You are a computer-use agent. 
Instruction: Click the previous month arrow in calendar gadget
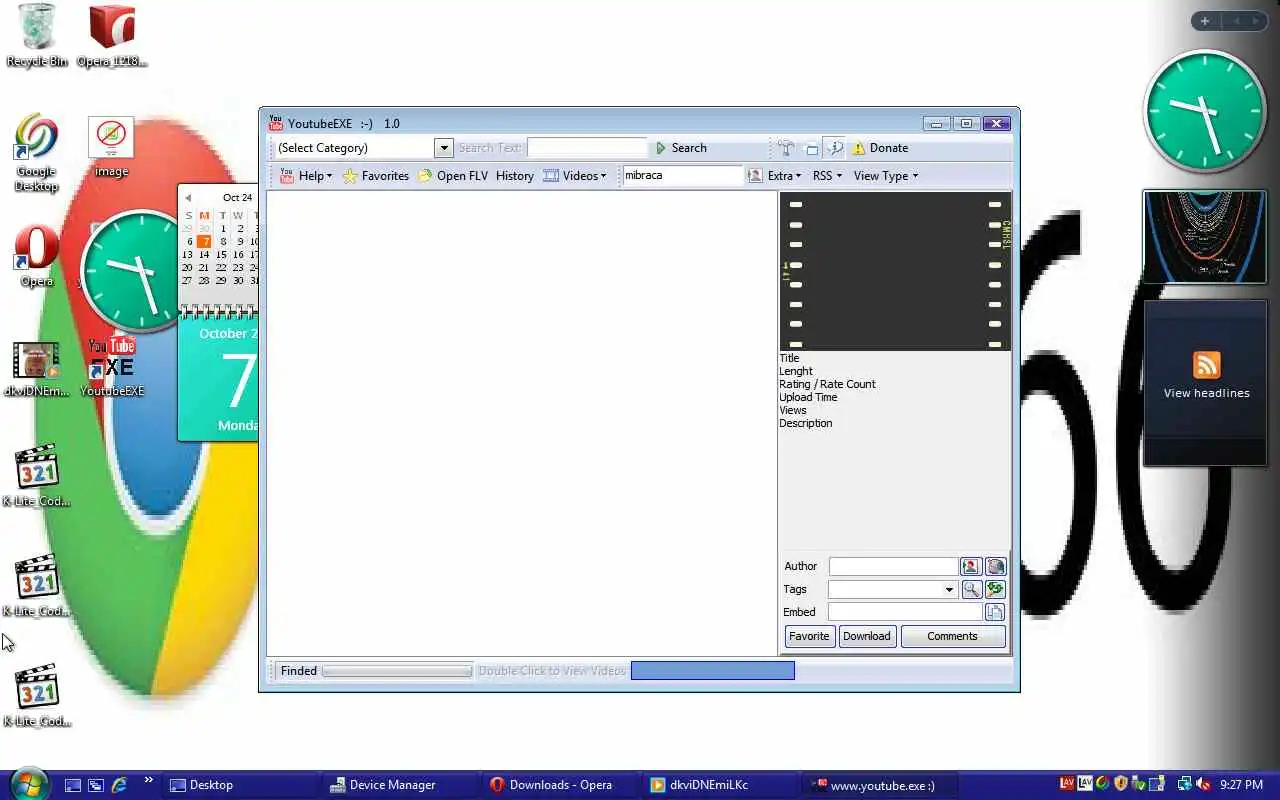pos(187,198)
